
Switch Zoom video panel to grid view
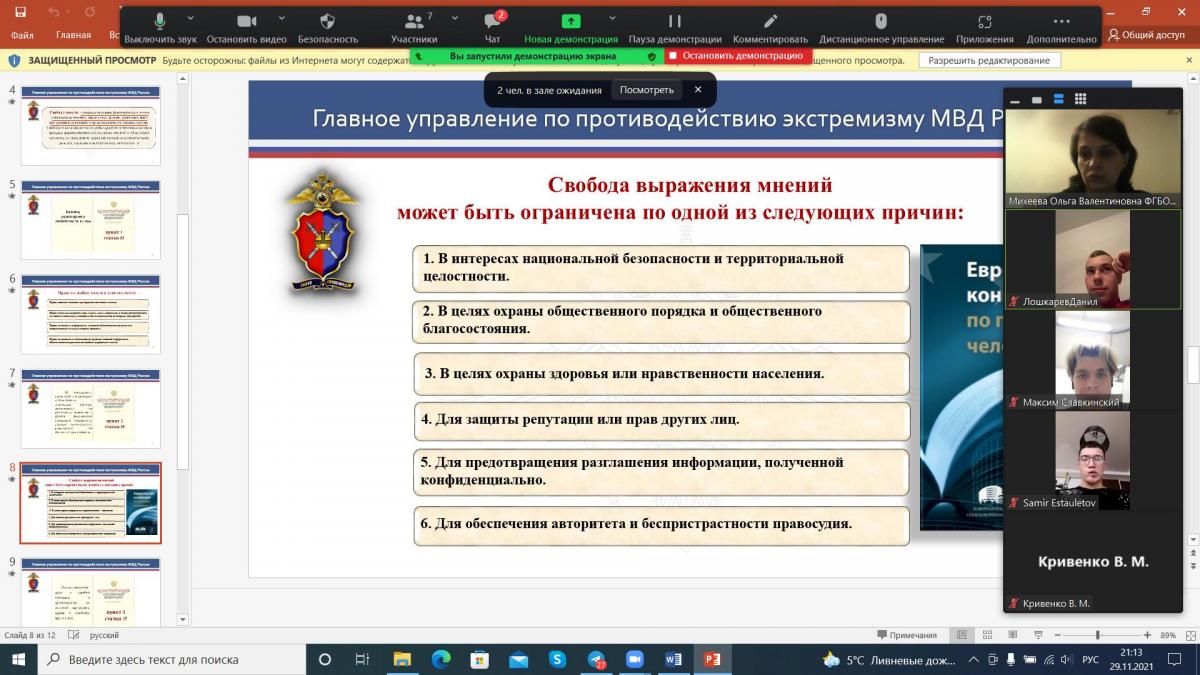click(1080, 99)
